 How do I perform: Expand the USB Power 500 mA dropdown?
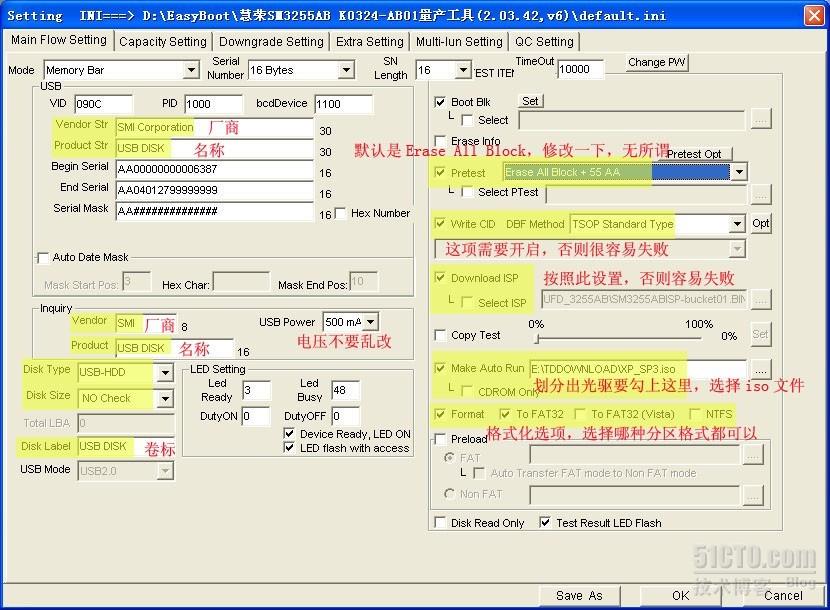(x=370, y=322)
